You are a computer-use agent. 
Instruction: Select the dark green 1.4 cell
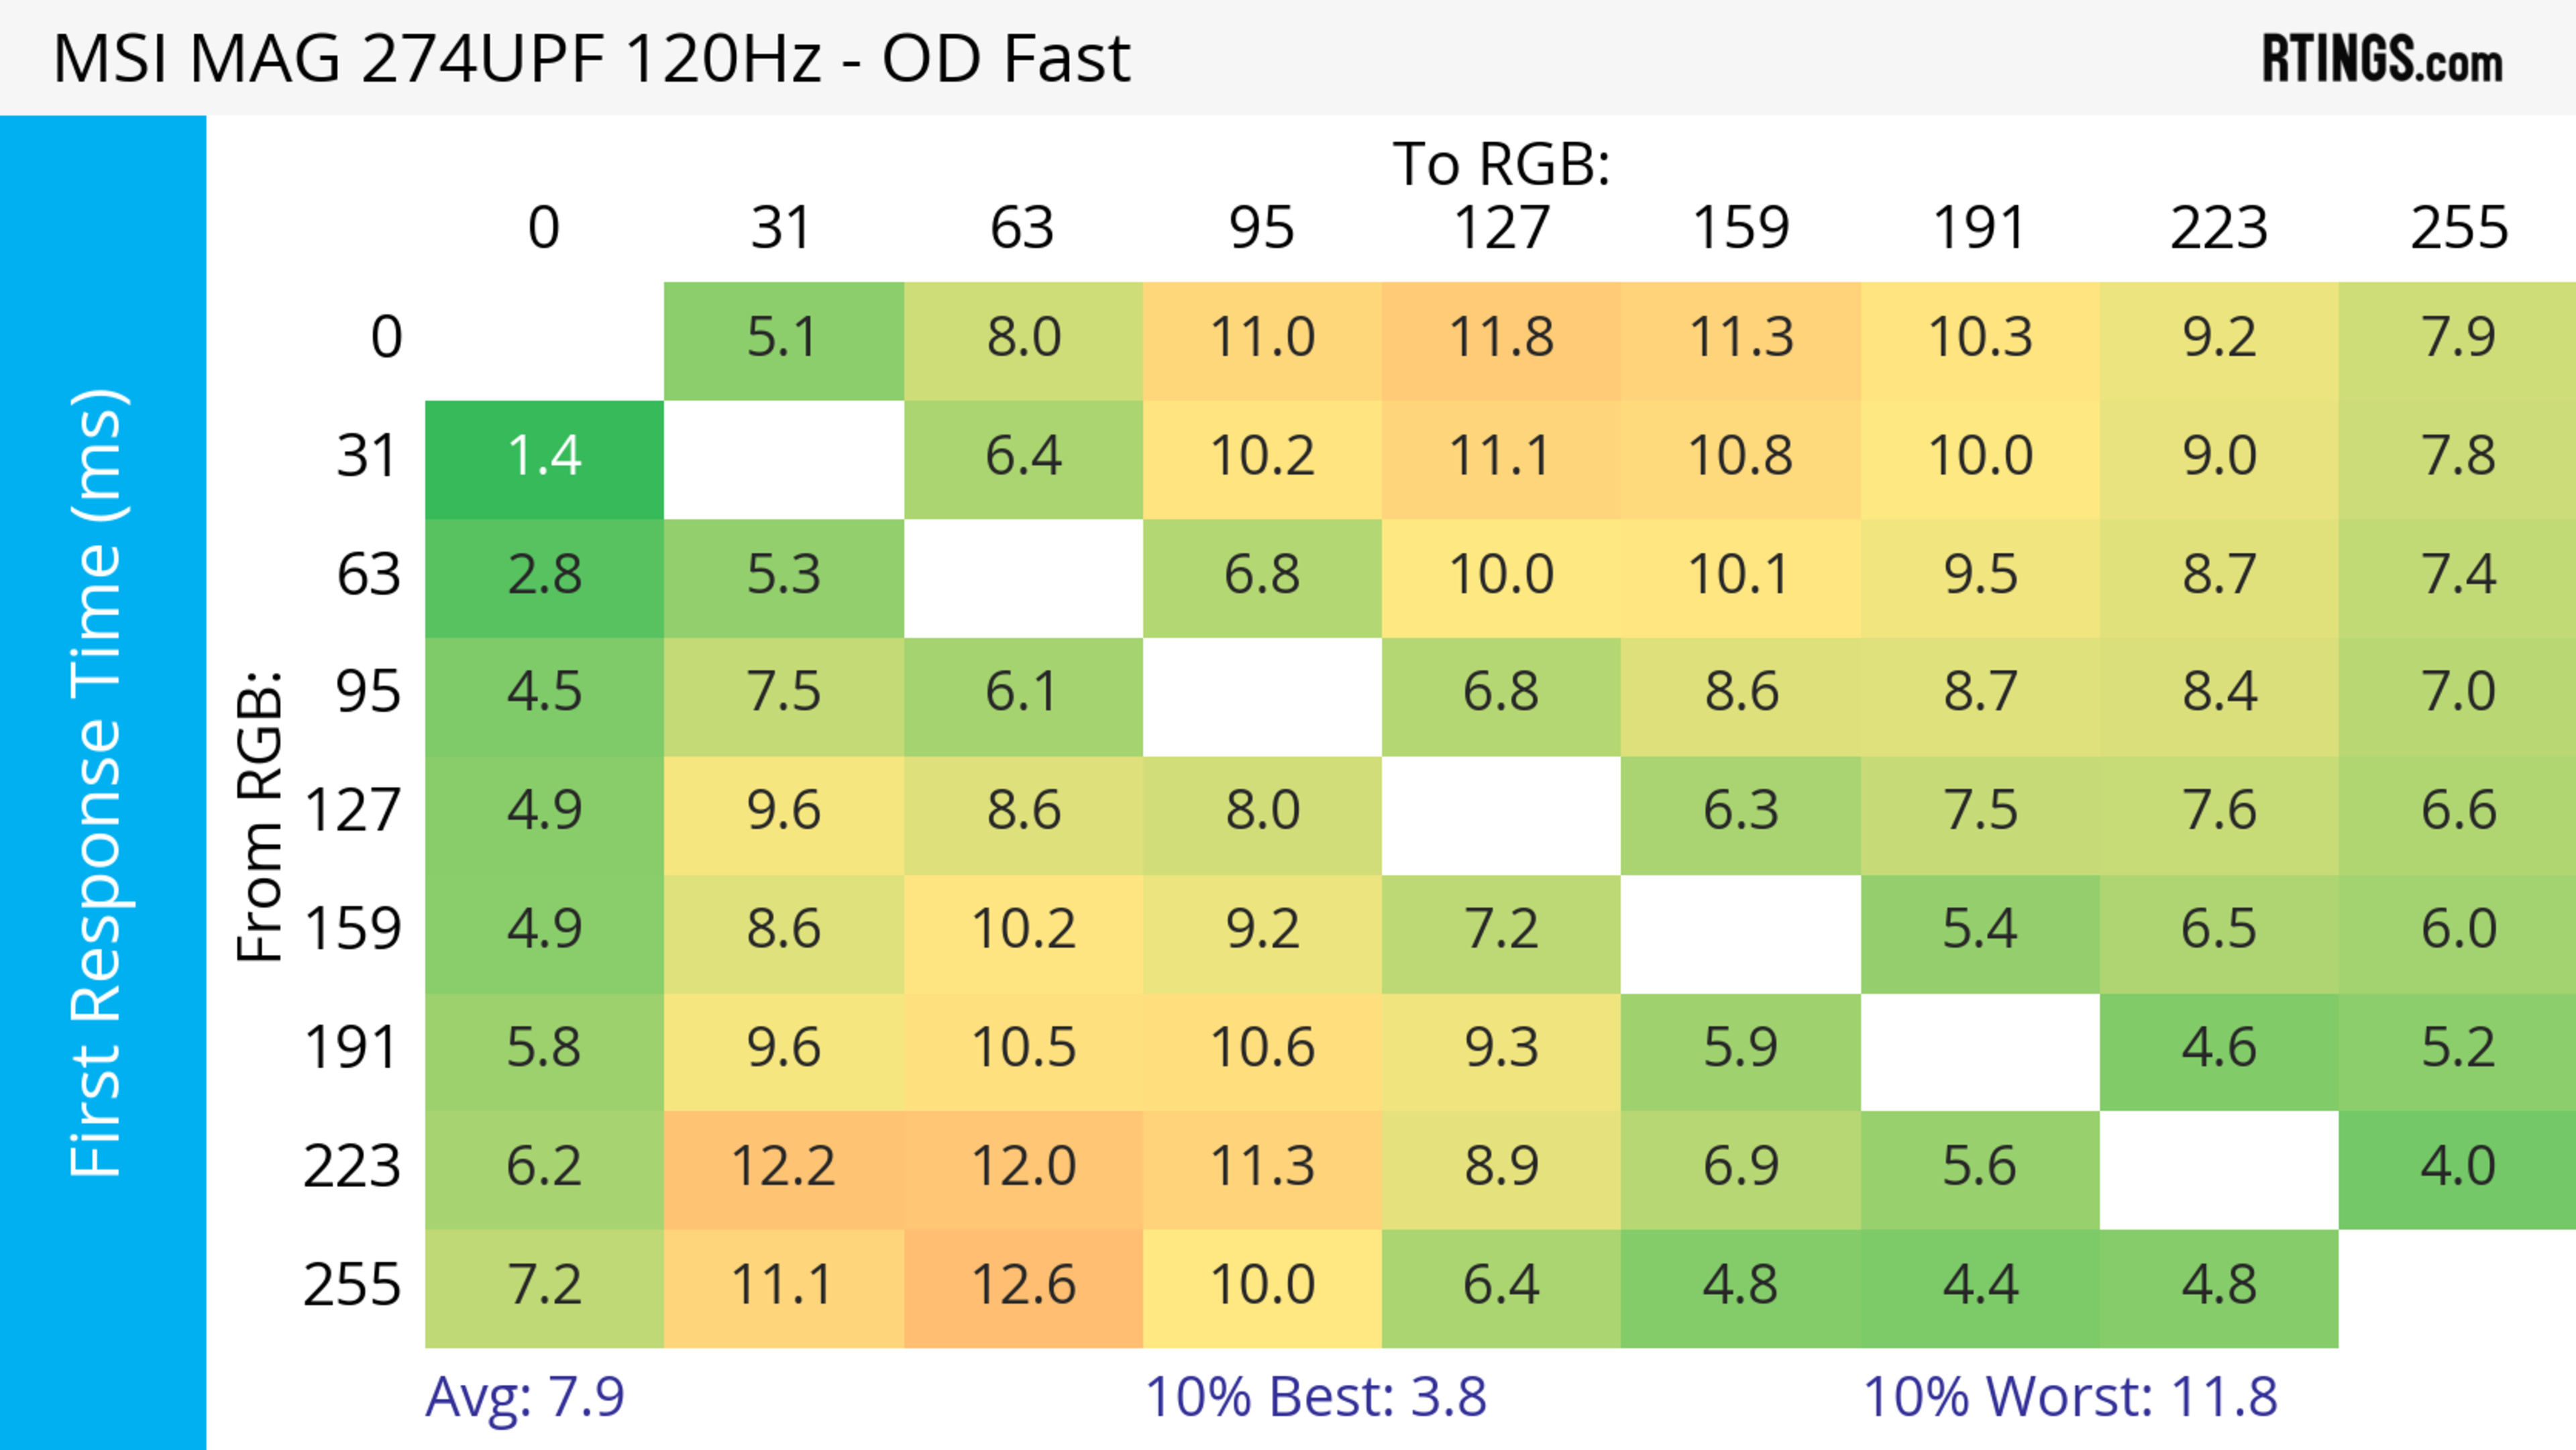click(544, 457)
